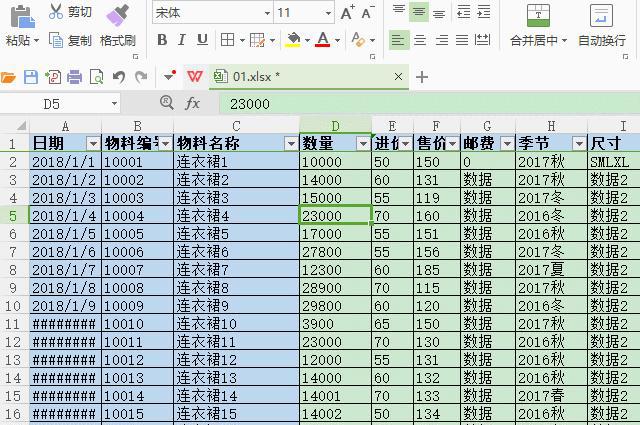Click the Cut (剪切) scissors icon

tap(56, 12)
